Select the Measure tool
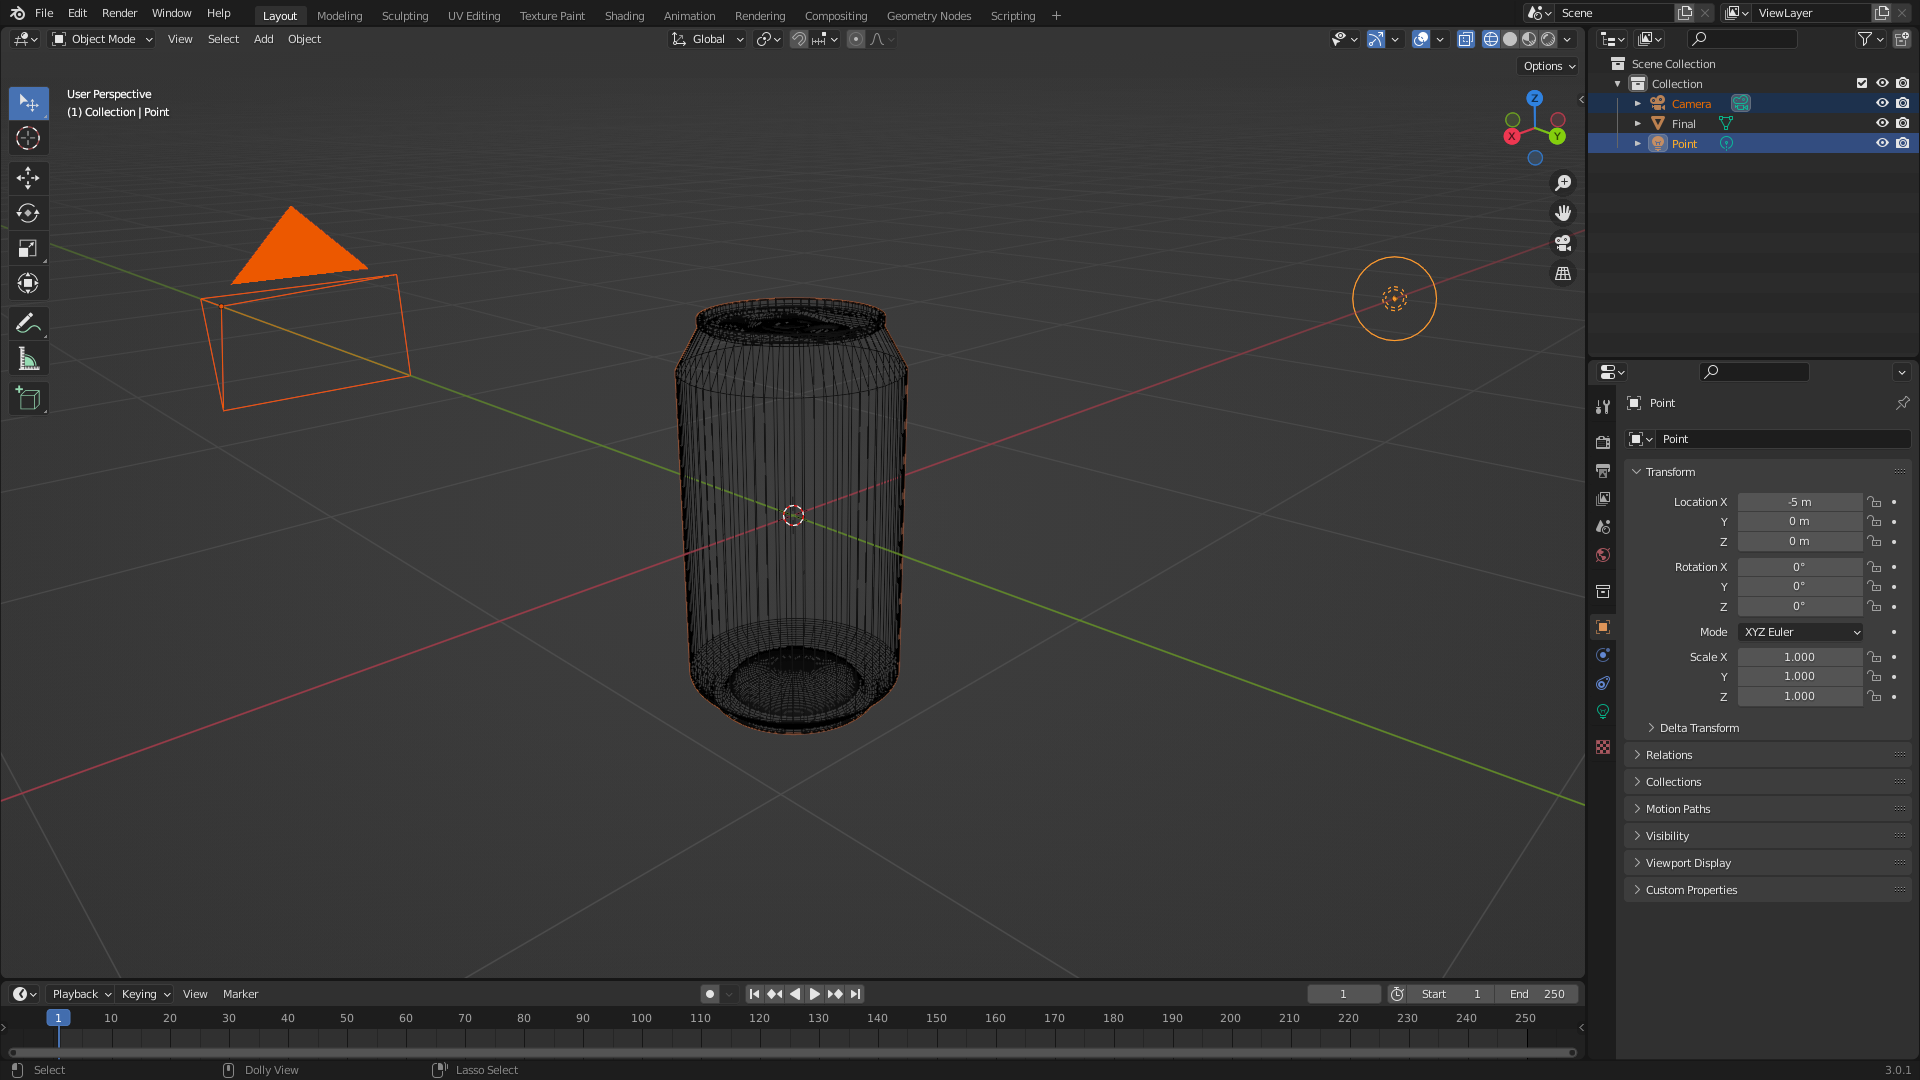 click(28, 359)
